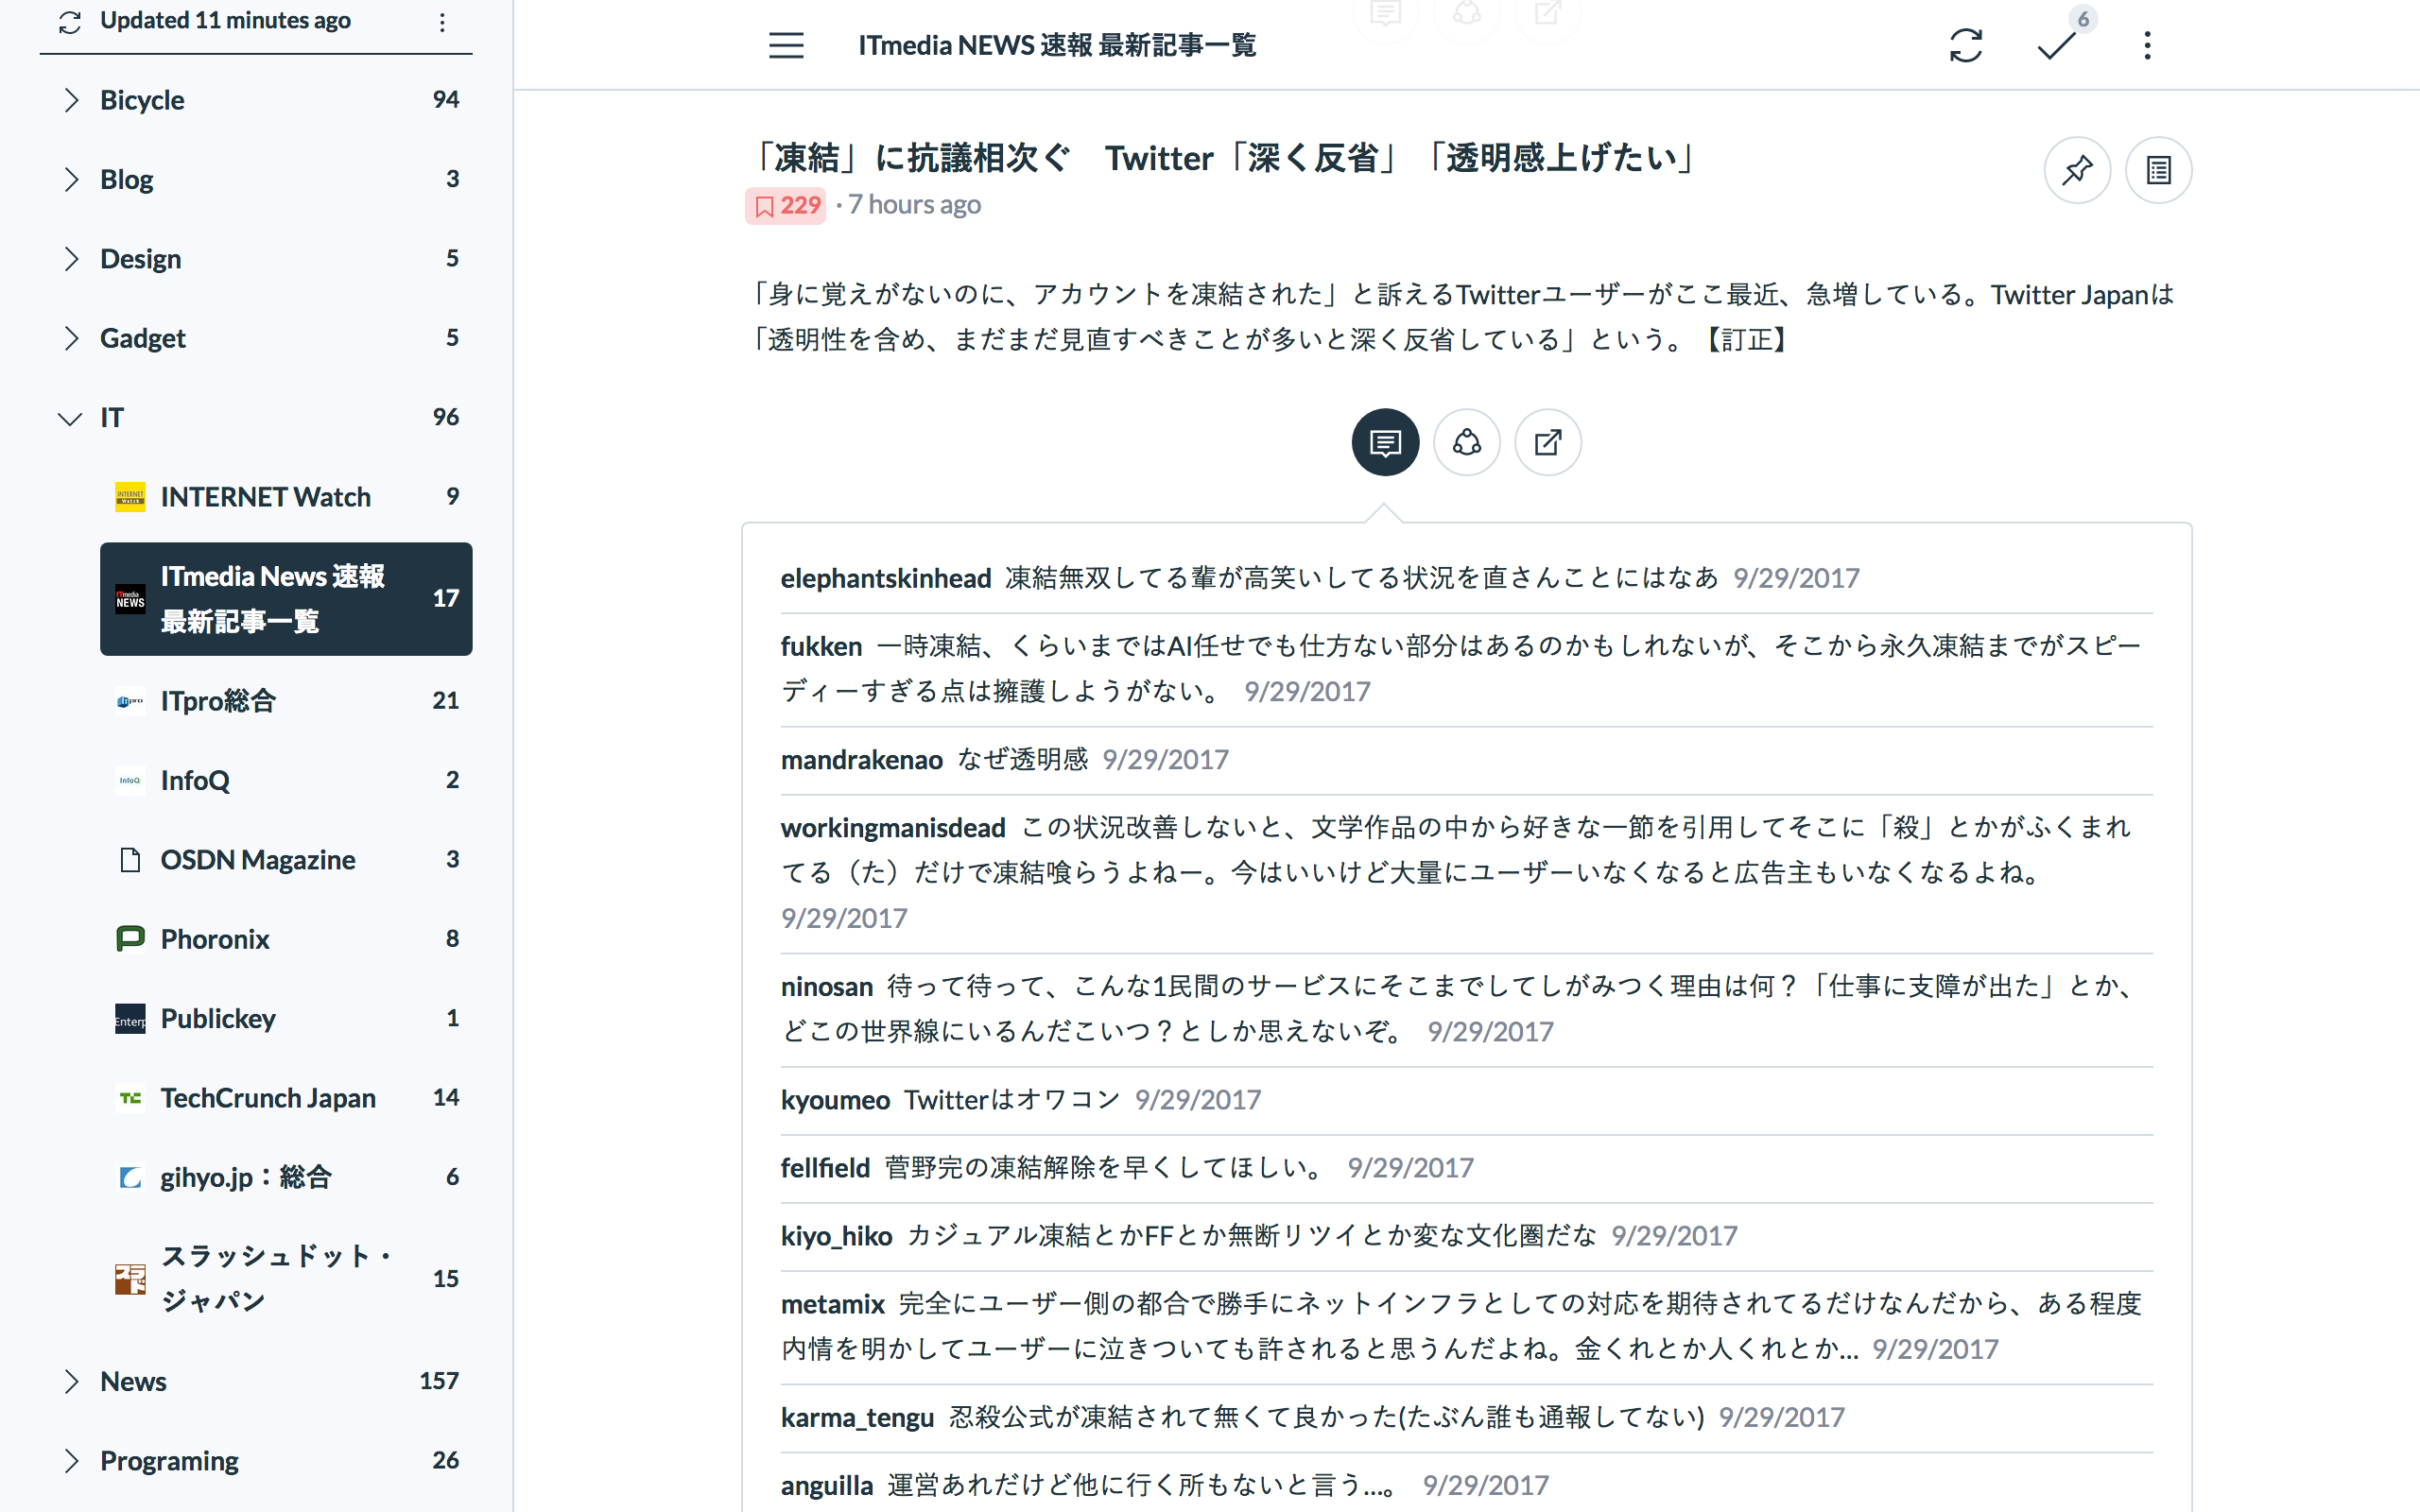
Task: Click News folder unread count 157
Action: point(439,1381)
